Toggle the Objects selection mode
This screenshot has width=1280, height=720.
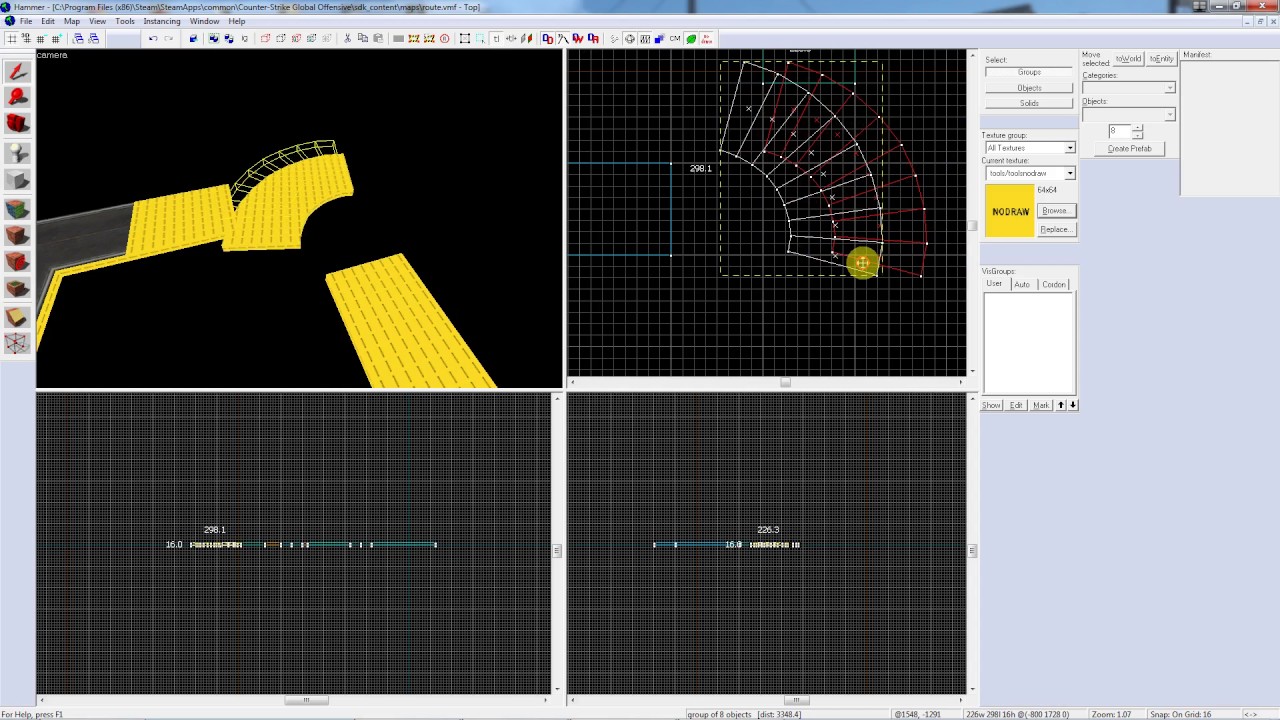tap(1029, 88)
